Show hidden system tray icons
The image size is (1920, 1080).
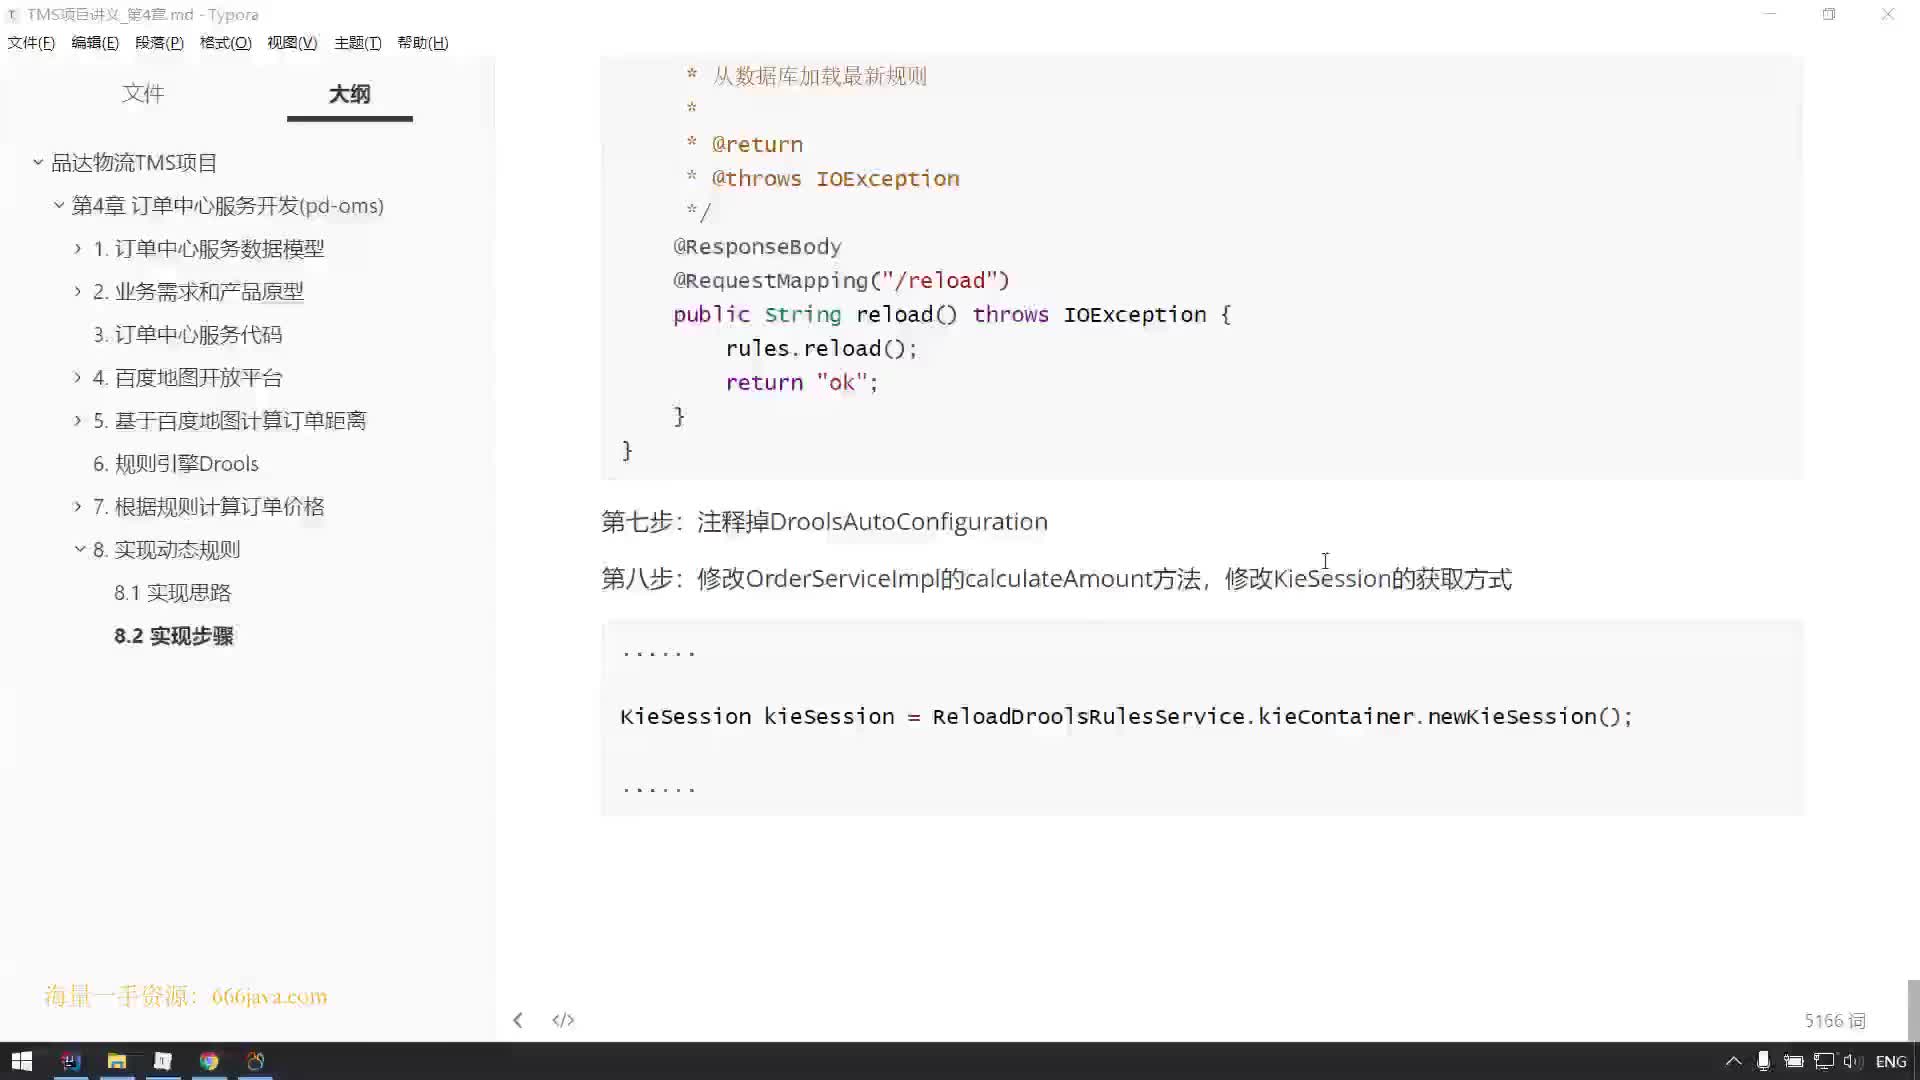pos(1734,1061)
